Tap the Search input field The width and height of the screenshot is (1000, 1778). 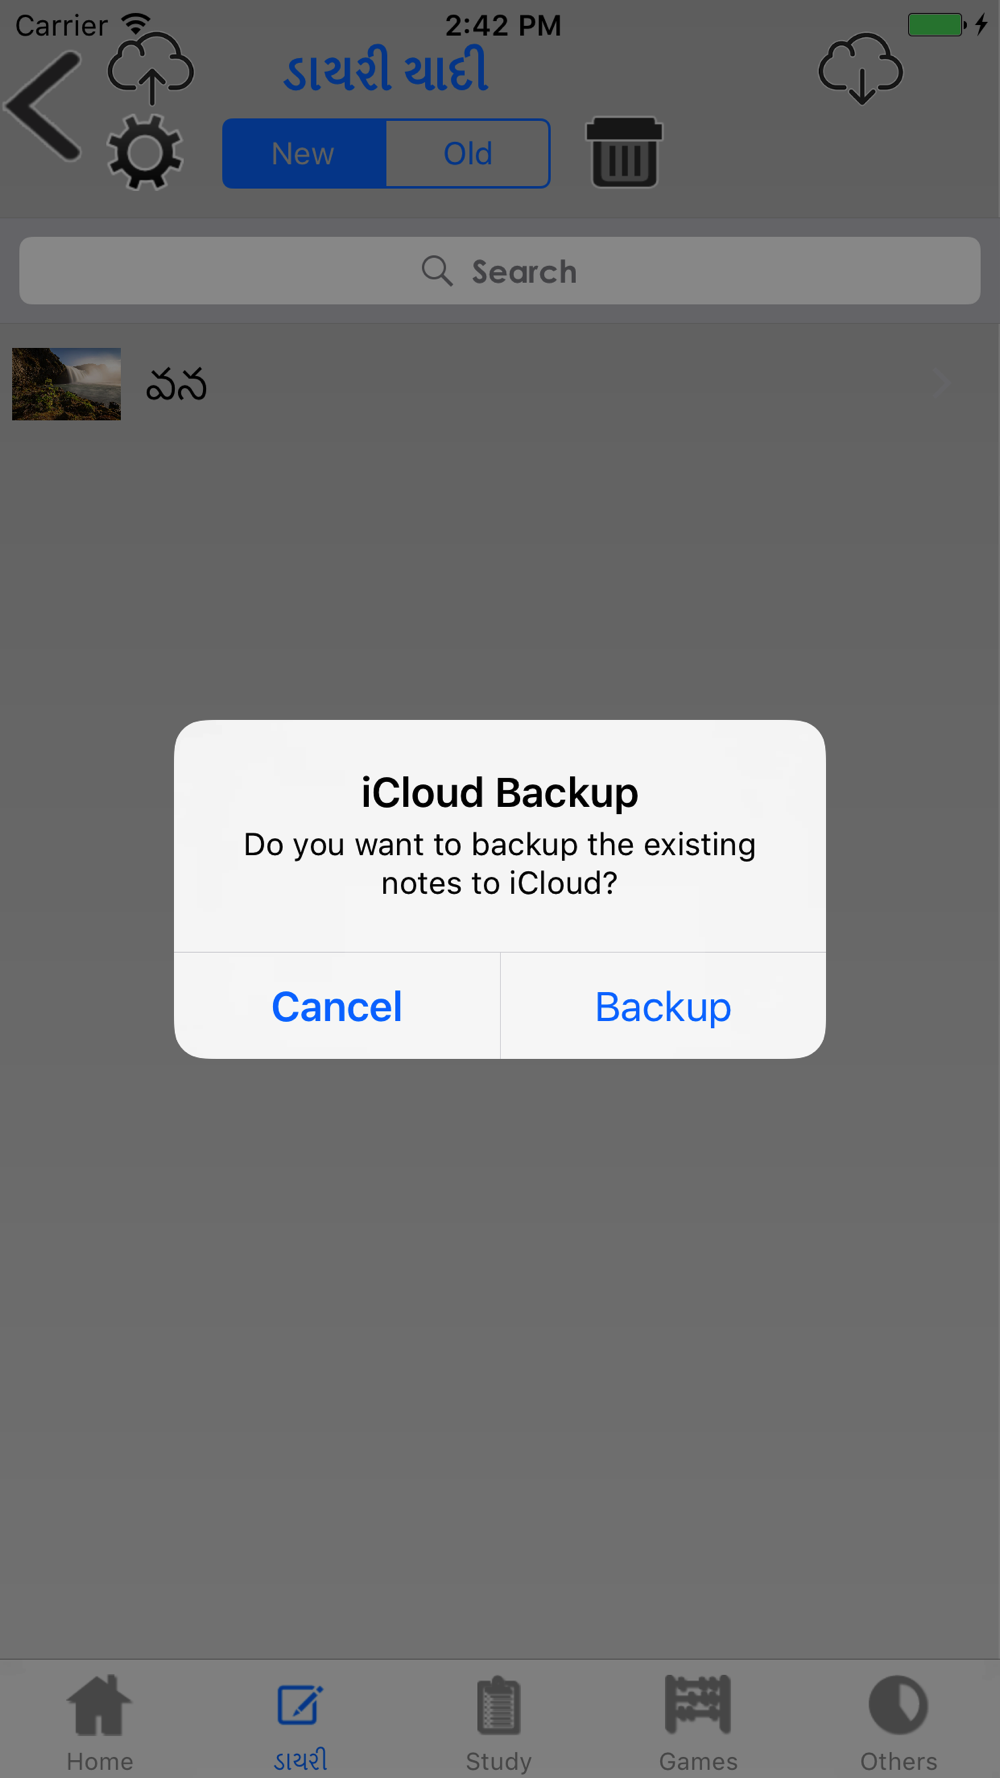point(500,271)
